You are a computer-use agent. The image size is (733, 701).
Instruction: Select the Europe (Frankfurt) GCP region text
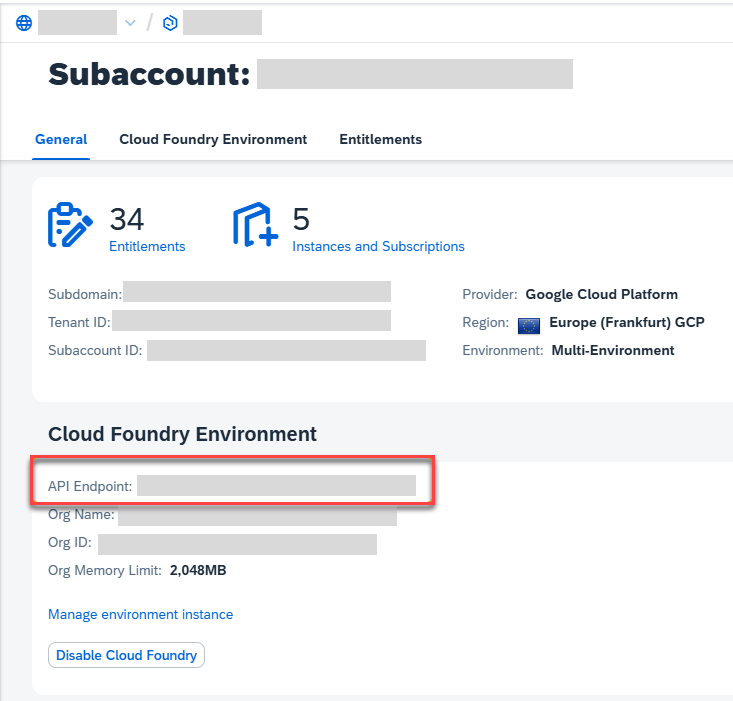pos(627,322)
